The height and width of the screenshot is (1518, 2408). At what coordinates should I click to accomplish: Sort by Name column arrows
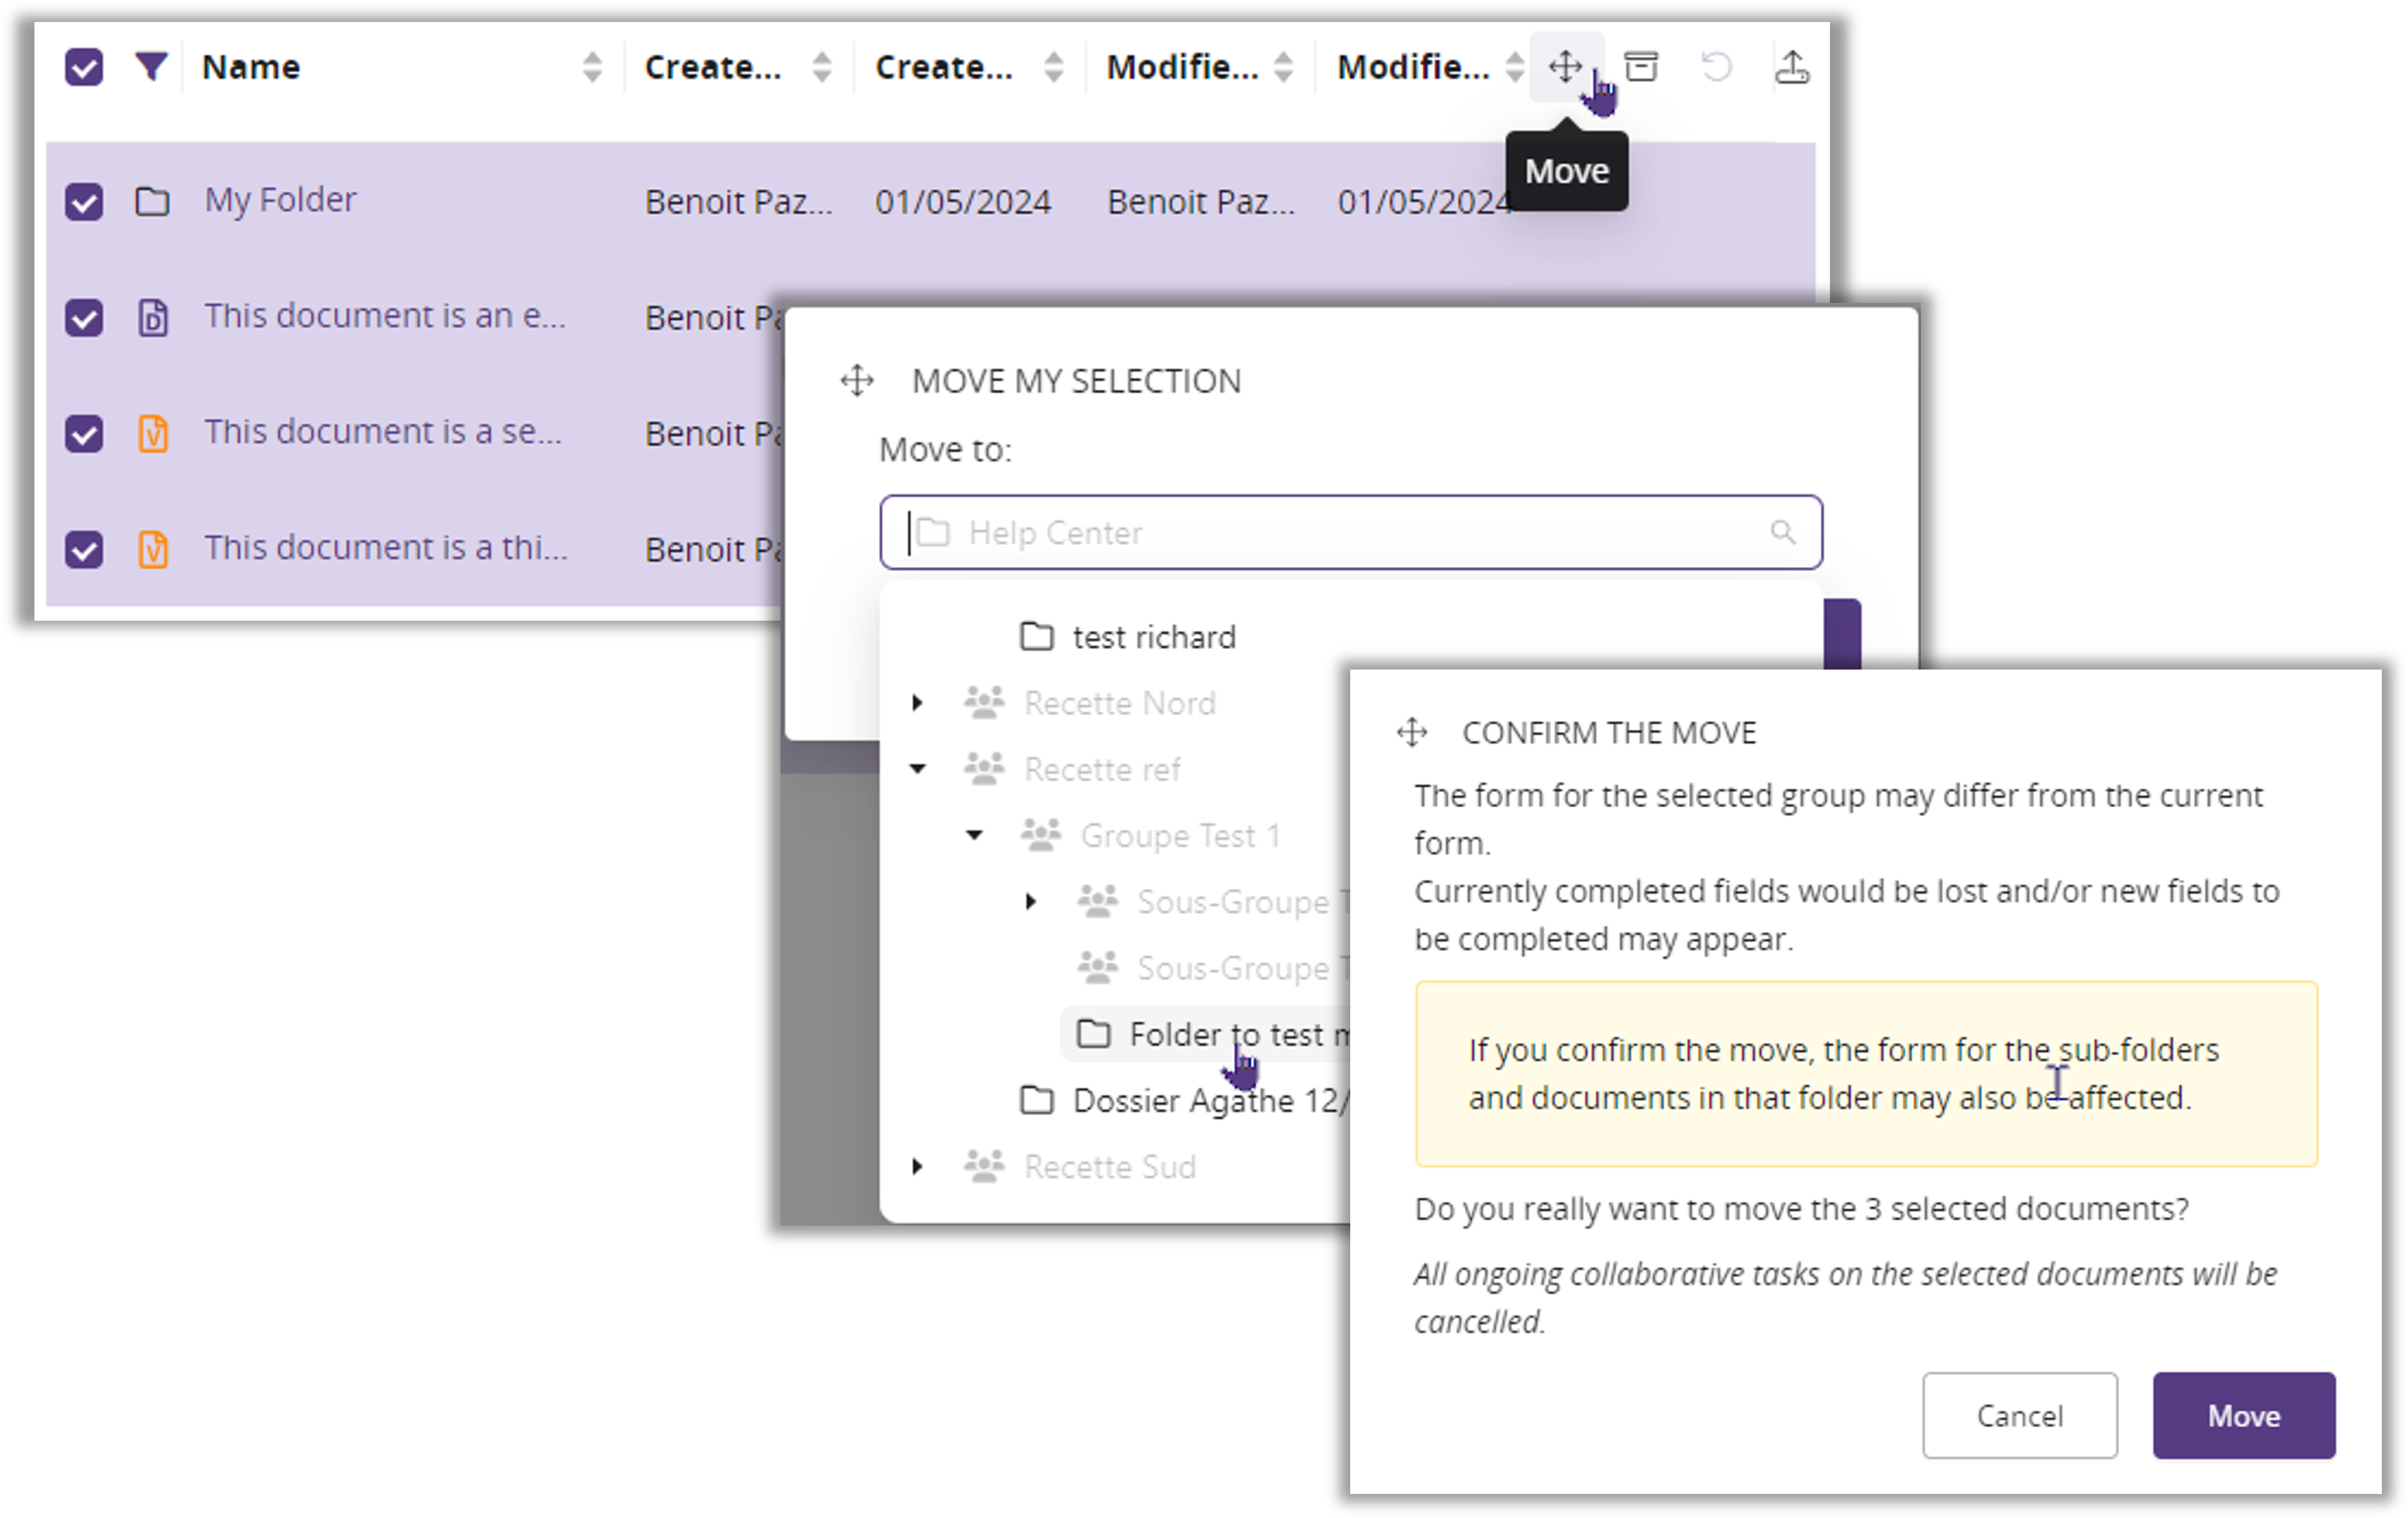click(x=592, y=67)
